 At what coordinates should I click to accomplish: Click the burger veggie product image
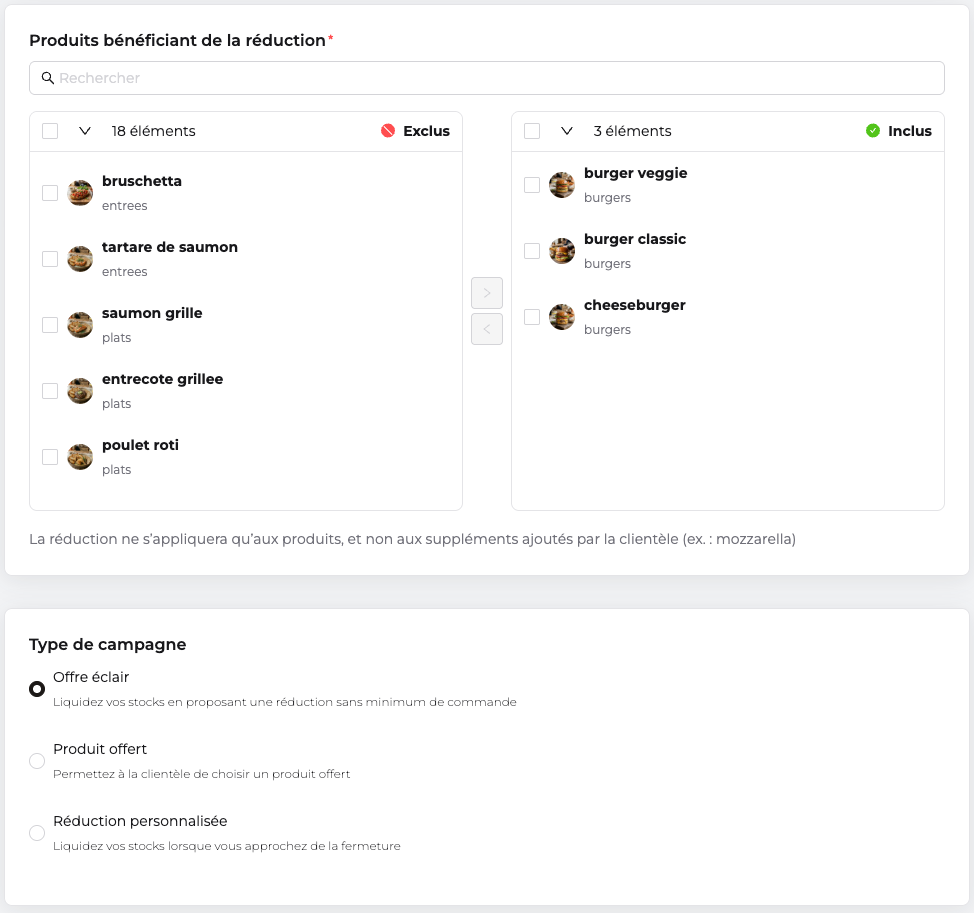(x=562, y=185)
